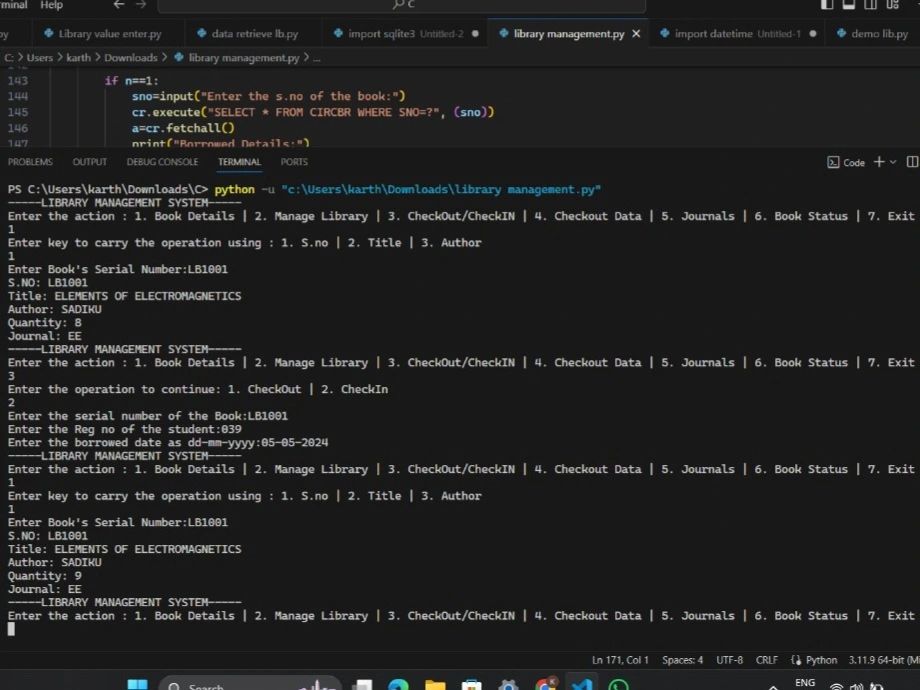Launch Google Chrome from the taskbar
The image size is (920, 690).
coord(544,686)
